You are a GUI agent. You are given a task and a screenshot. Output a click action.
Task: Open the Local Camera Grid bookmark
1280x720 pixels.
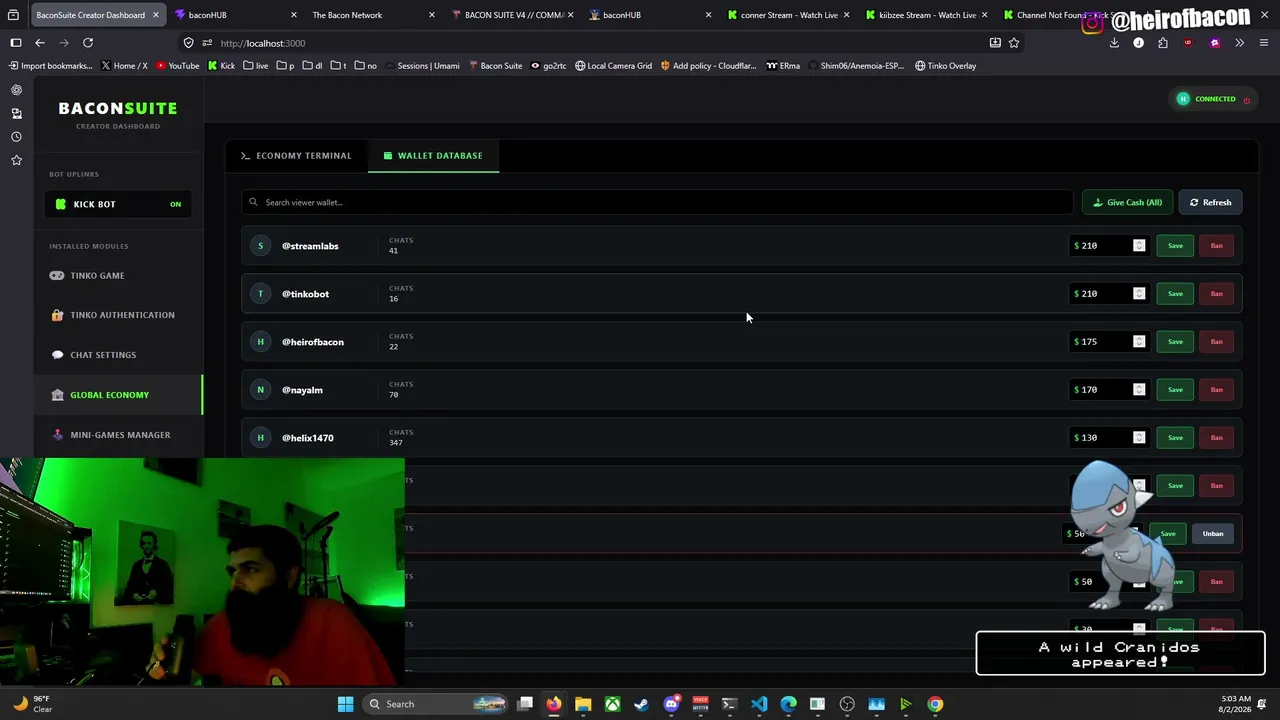613,66
